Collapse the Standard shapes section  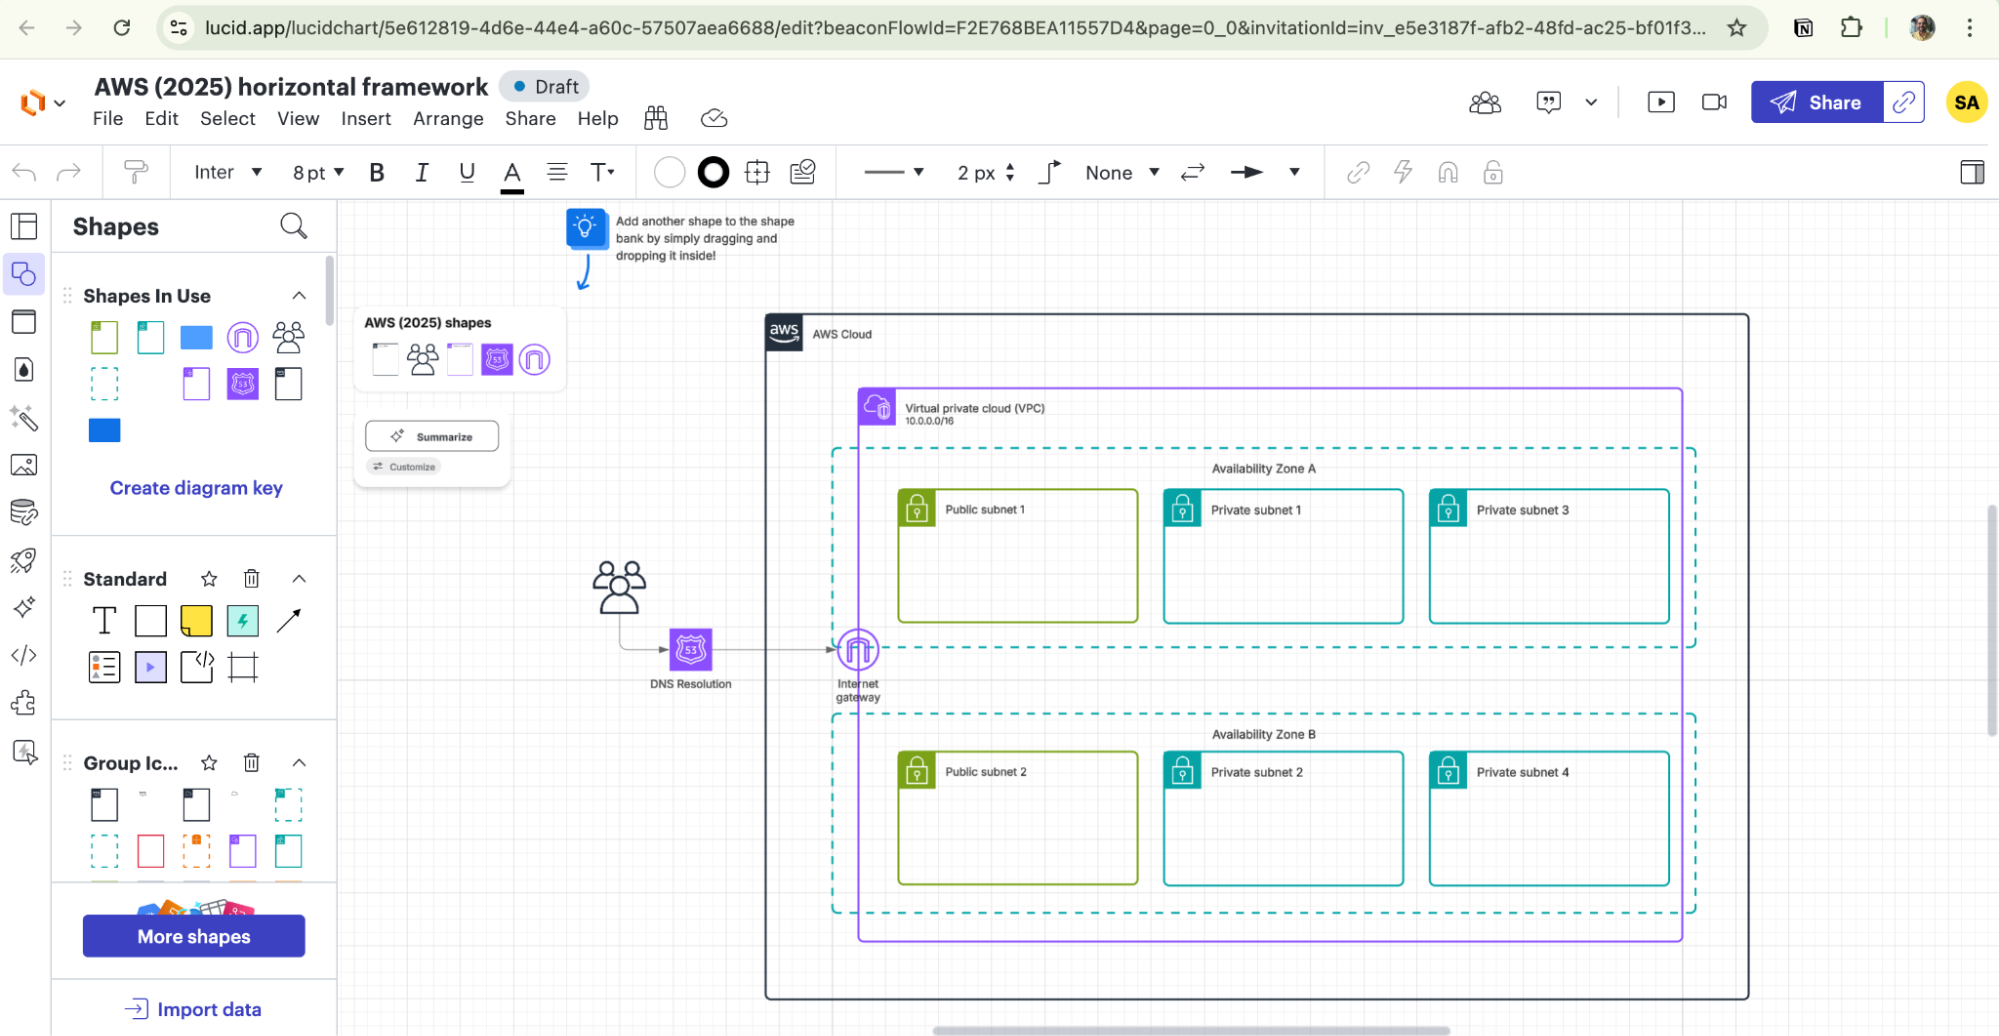tap(299, 579)
